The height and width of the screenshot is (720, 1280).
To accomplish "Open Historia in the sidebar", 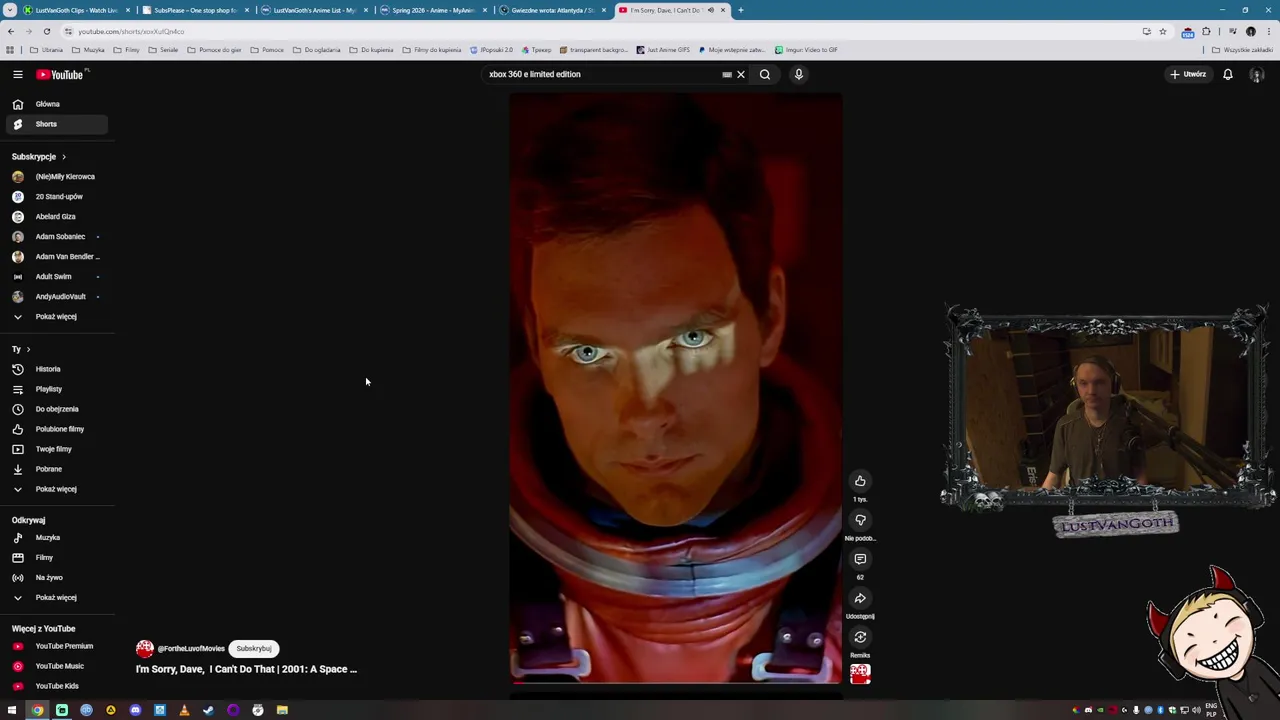I will click(55, 369).
